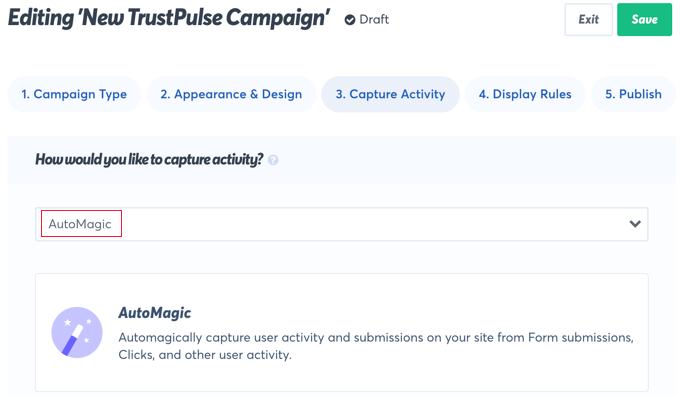Click the Exit button
This screenshot has height=397, width=680.
click(x=588, y=20)
